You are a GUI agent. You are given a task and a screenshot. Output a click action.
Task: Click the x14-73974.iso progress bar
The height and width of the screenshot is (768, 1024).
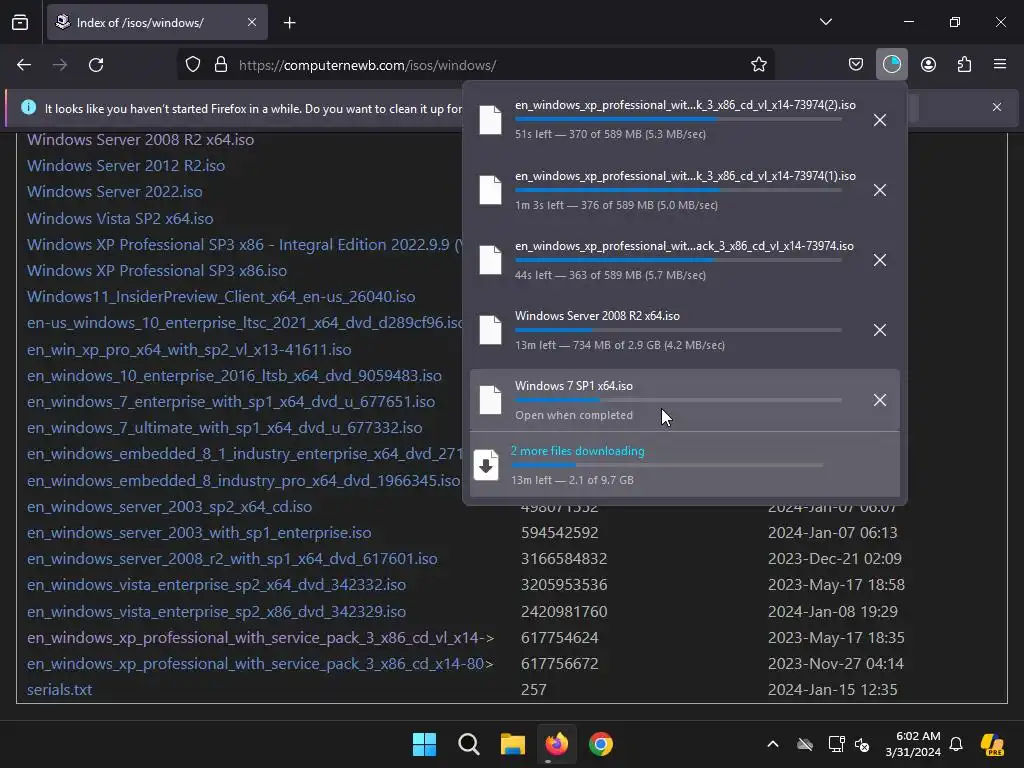tap(678, 261)
